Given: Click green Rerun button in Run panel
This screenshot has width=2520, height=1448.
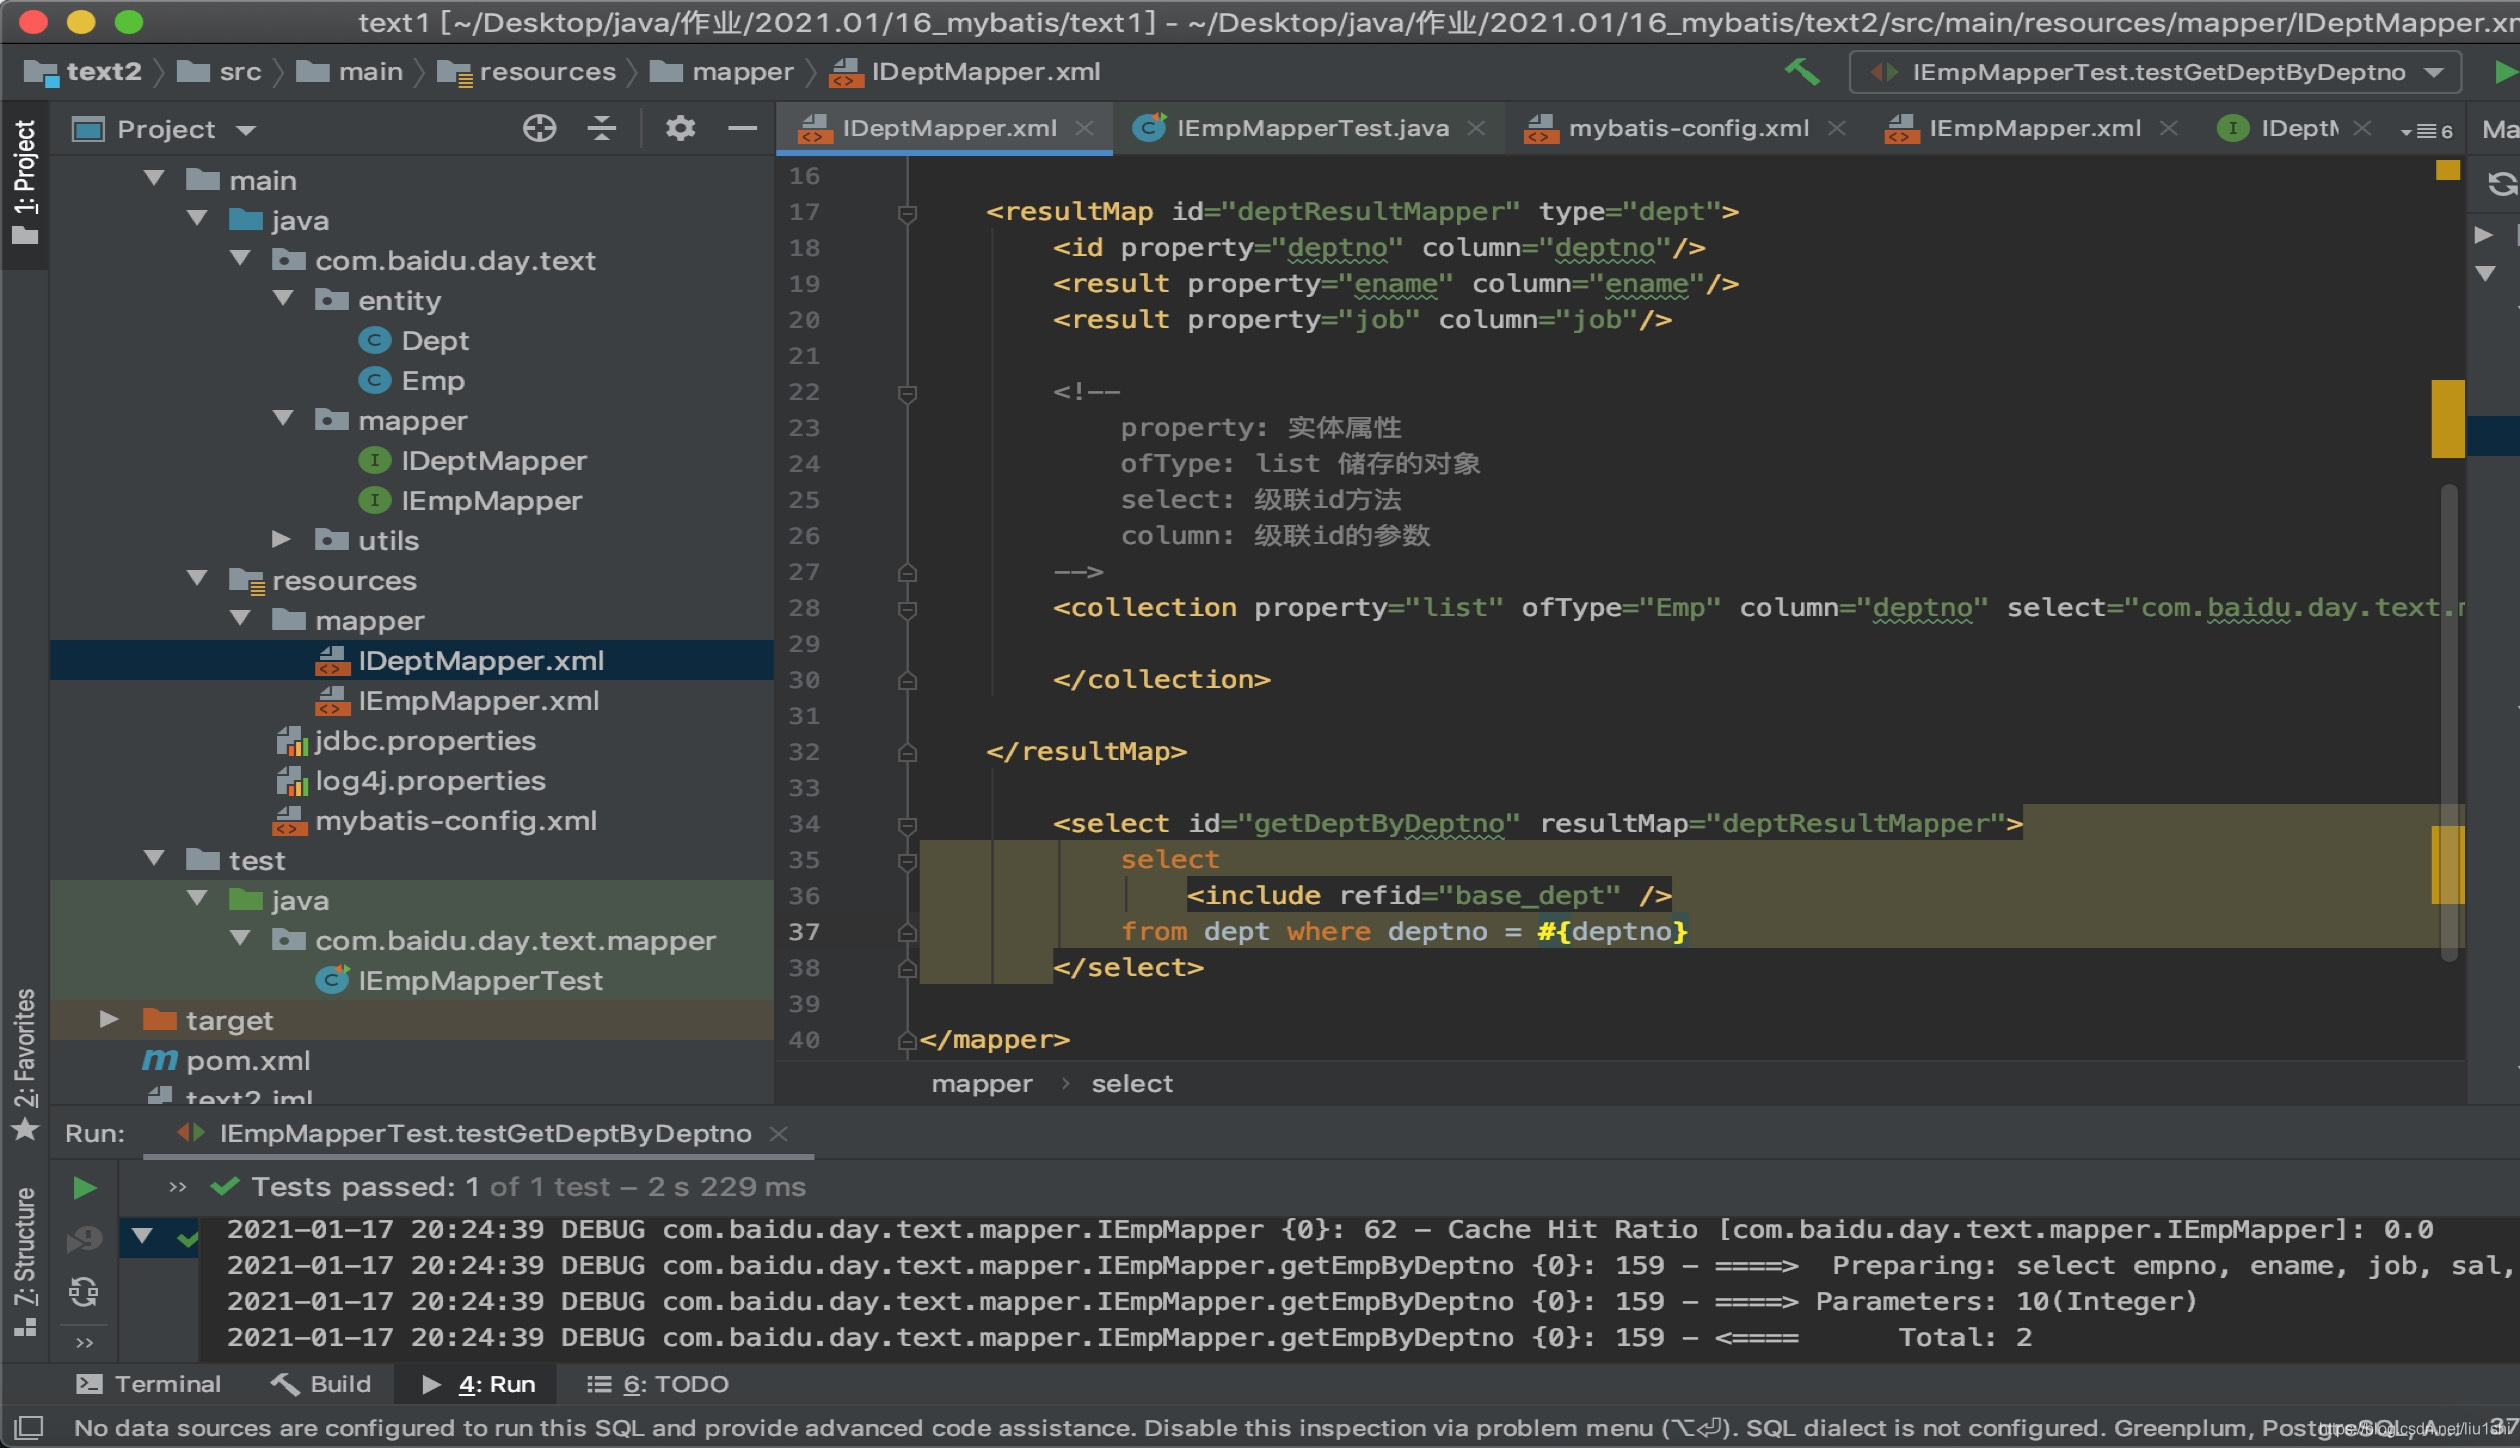Looking at the screenshot, I should (85, 1187).
